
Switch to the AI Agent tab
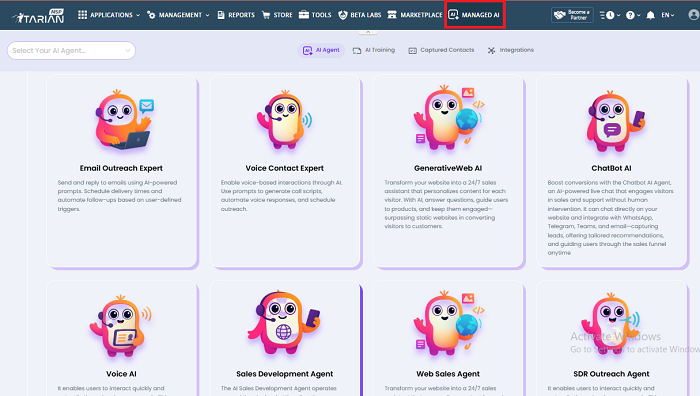[x=321, y=50]
